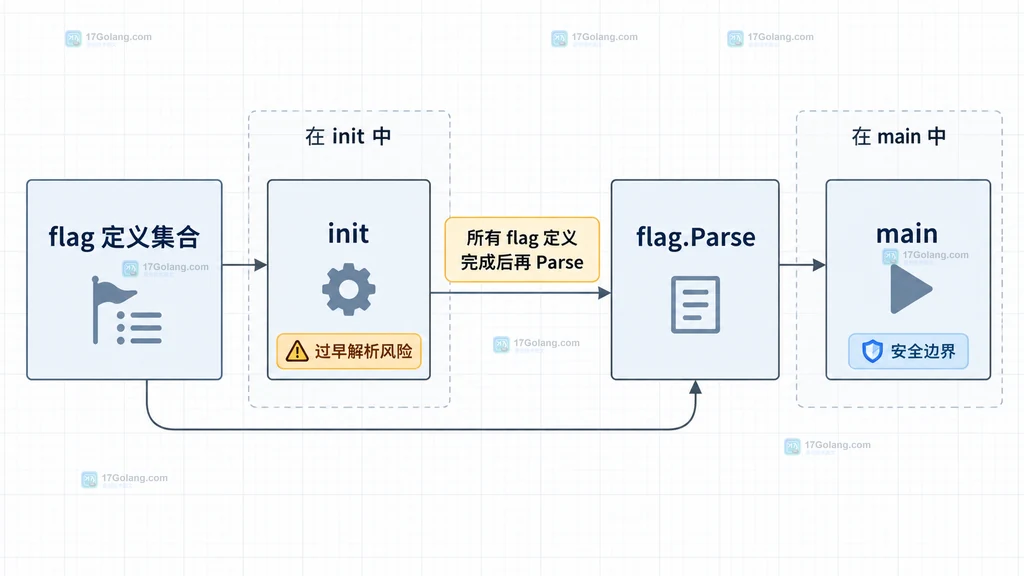Click the 'flag 定义集合' title text
Image resolution: width=1024 pixels, height=576 pixels.
tap(124, 236)
